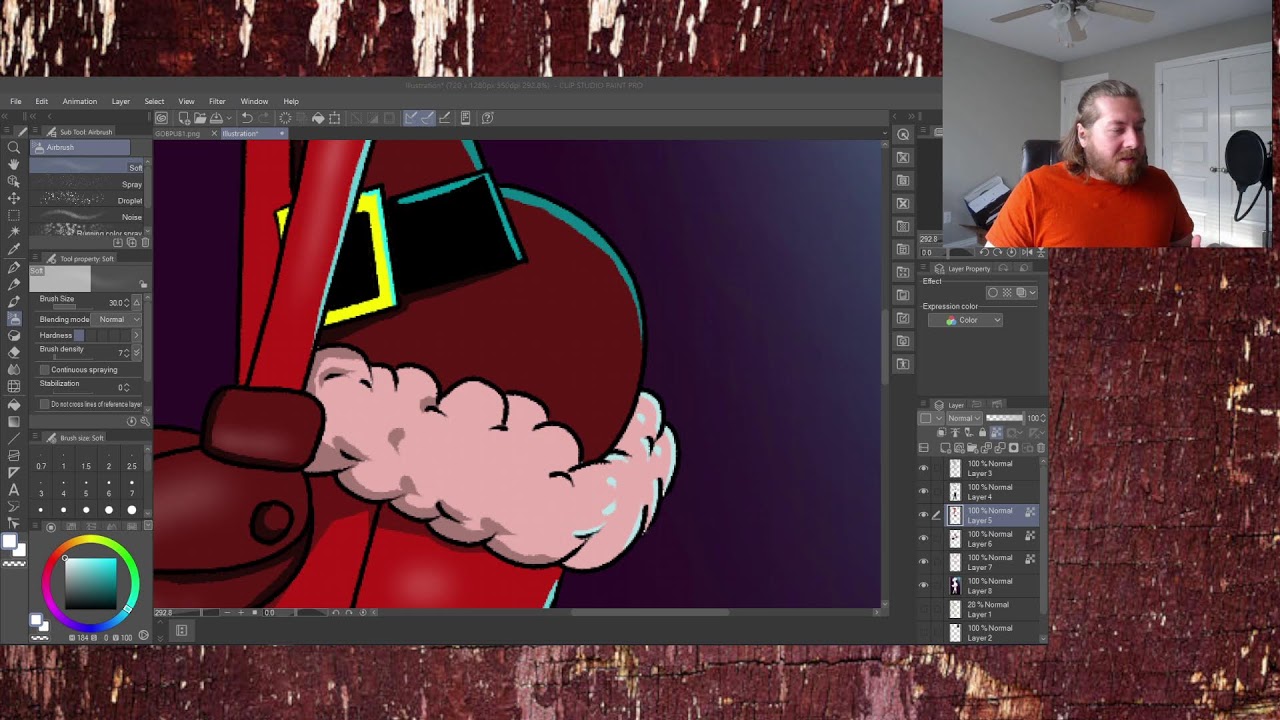This screenshot has height=720, width=1280.
Task: Select the Fill bucket tool in toolbox
Action: point(14,404)
